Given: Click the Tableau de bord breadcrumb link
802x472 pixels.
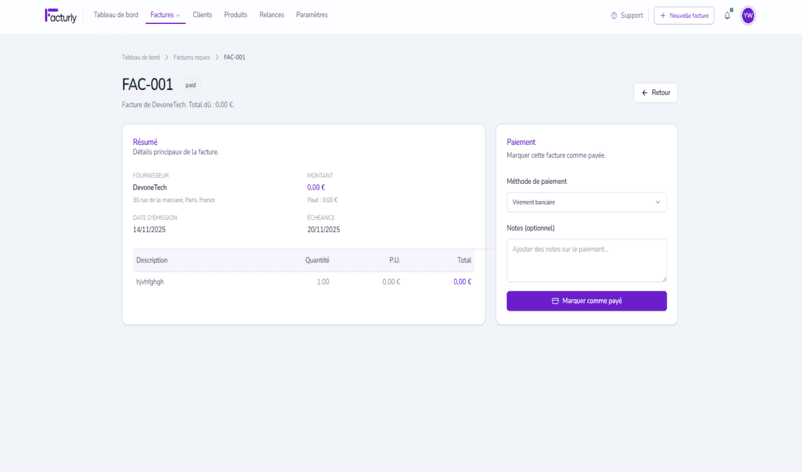Looking at the screenshot, I should pyautogui.click(x=141, y=58).
